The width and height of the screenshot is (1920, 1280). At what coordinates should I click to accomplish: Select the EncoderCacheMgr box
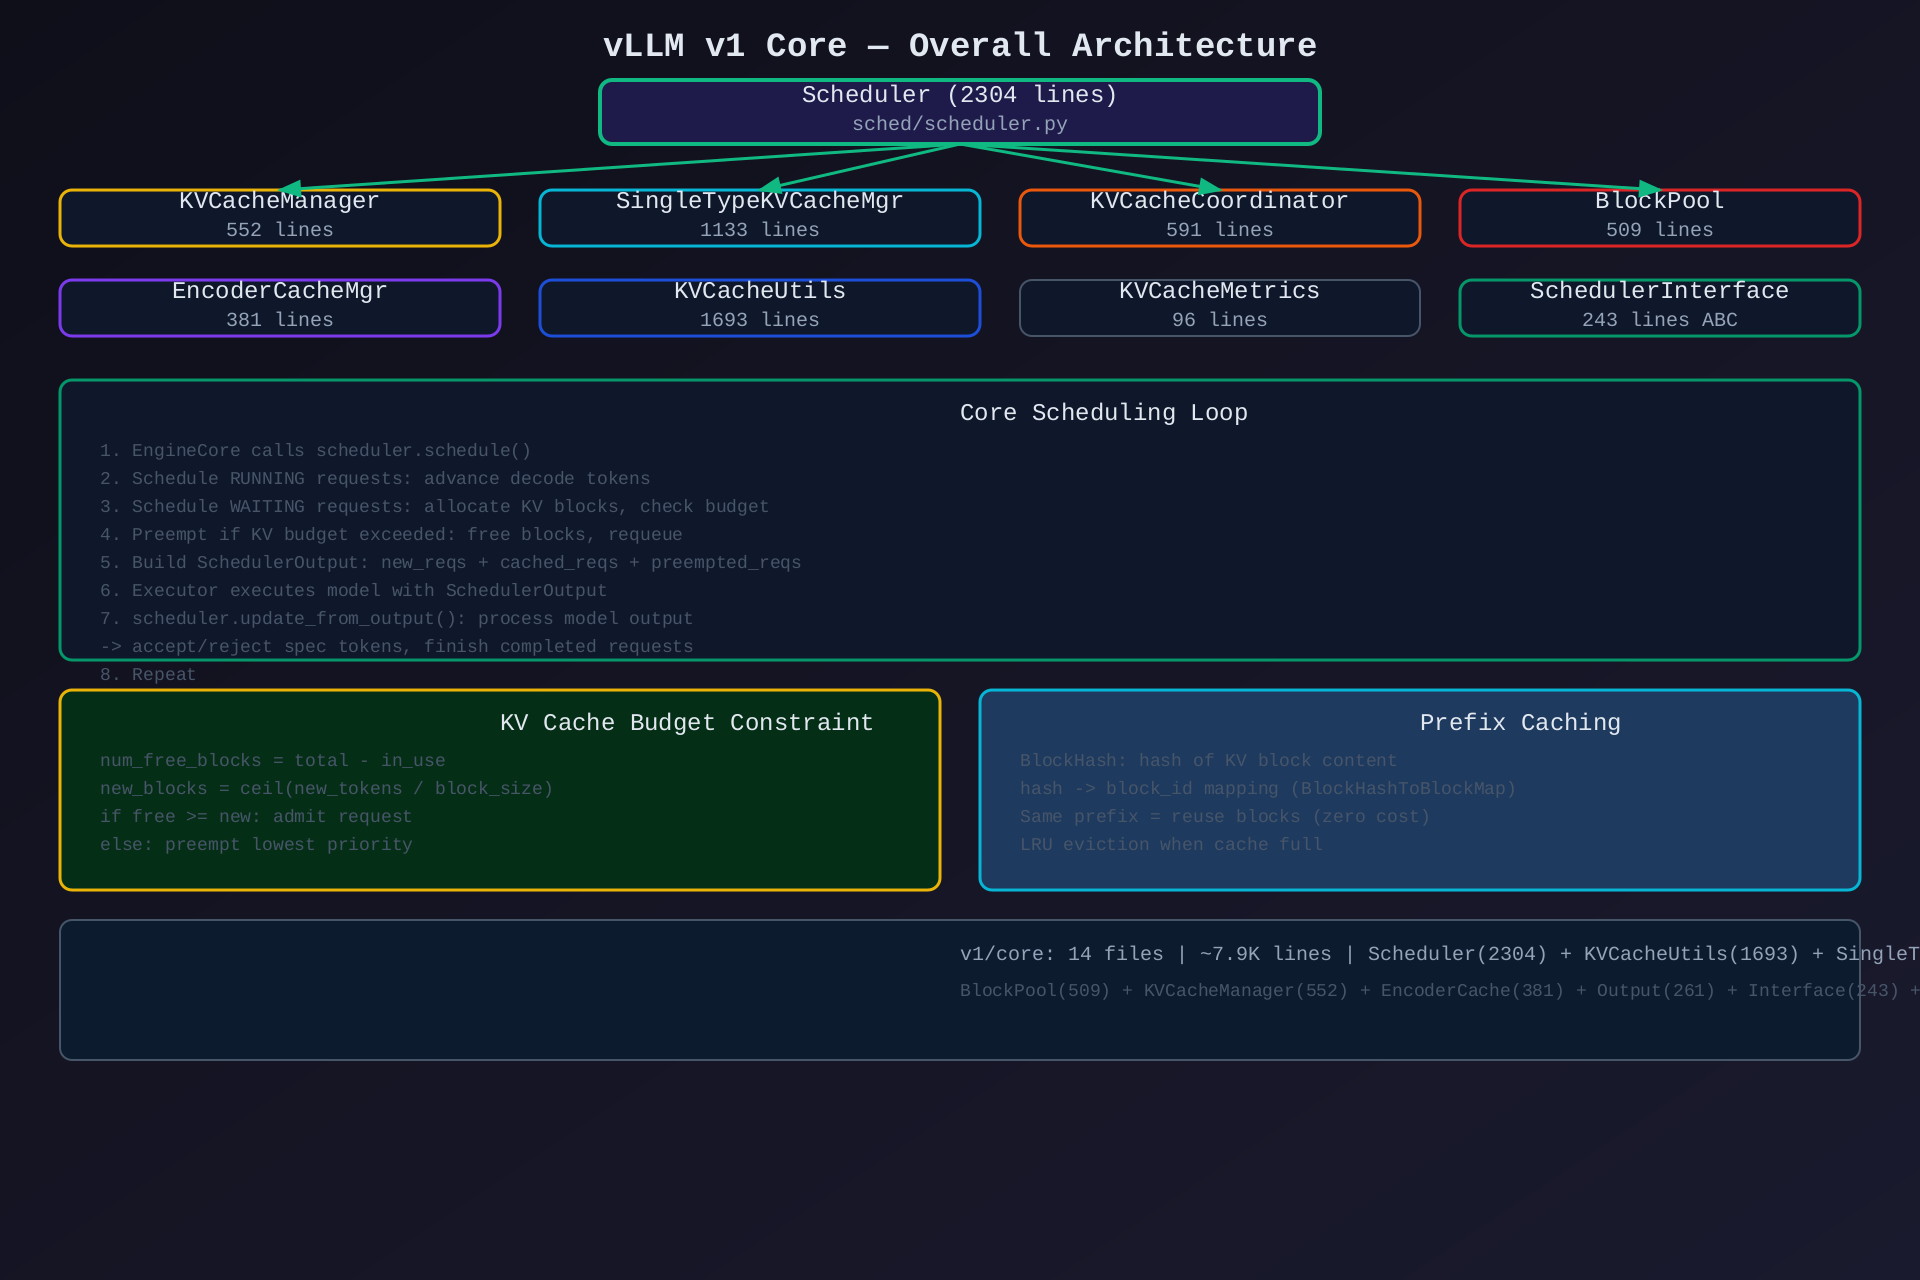tap(279, 307)
